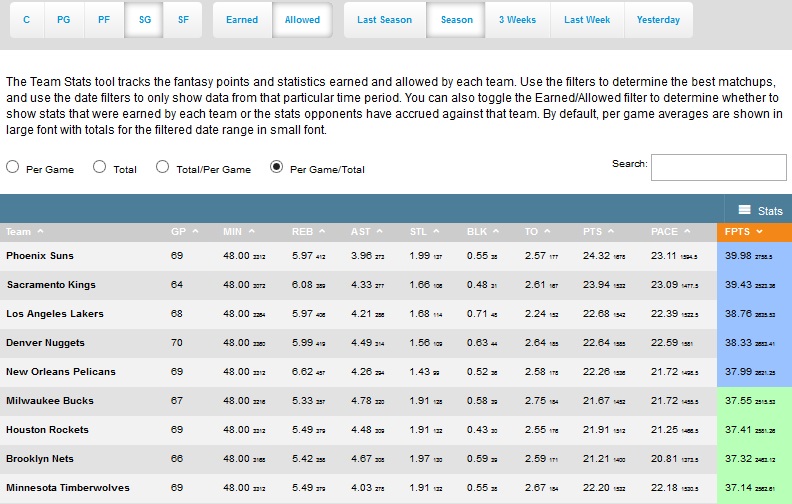
Task: Click Phoenix Suns PTS value 24.32
Action: pos(596,256)
